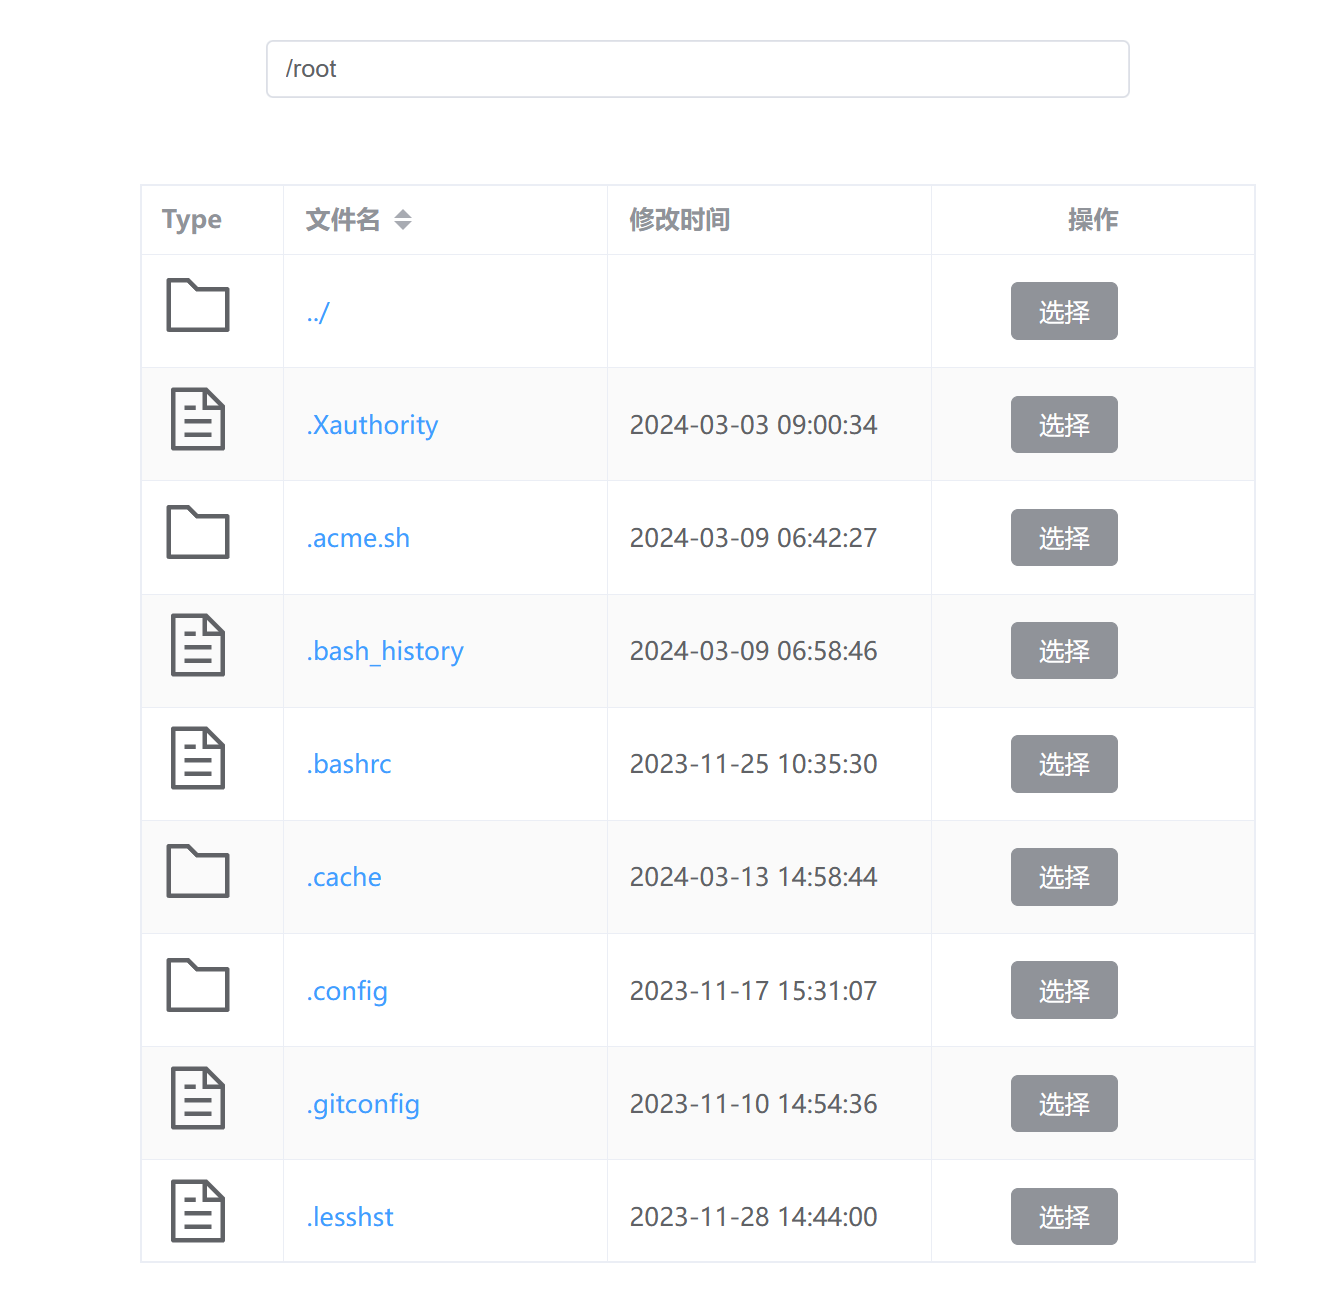Open the .acme.sh folder link
This screenshot has height=1307, width=1323.
(x=358, y=538)
